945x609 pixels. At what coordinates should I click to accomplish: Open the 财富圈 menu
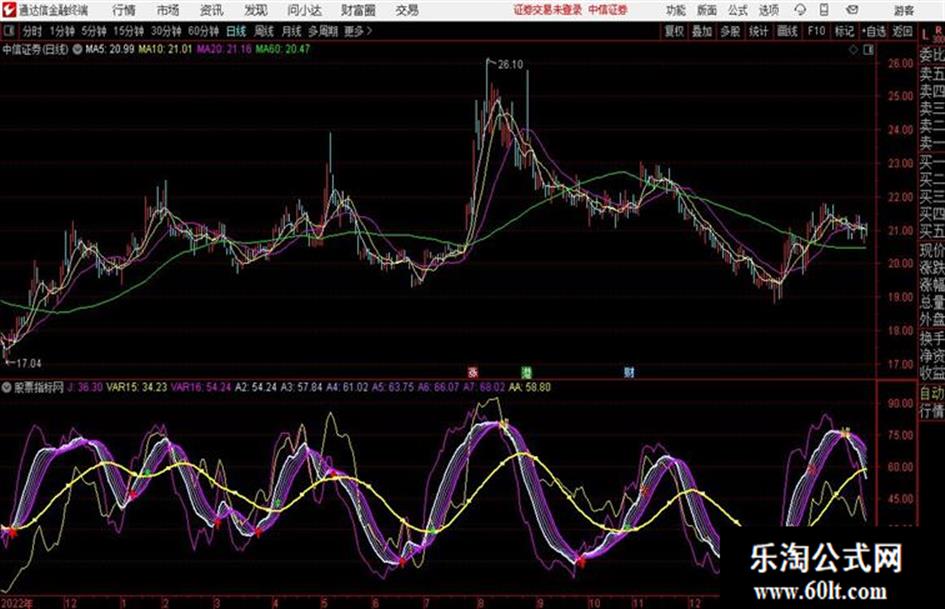(358, 10)
